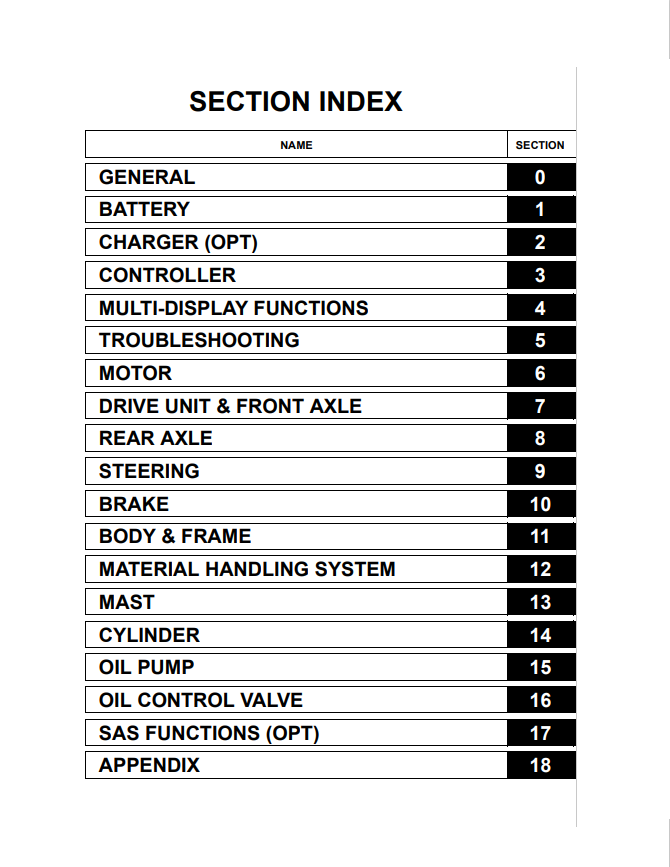Open the MOTOR section entry

135,374
